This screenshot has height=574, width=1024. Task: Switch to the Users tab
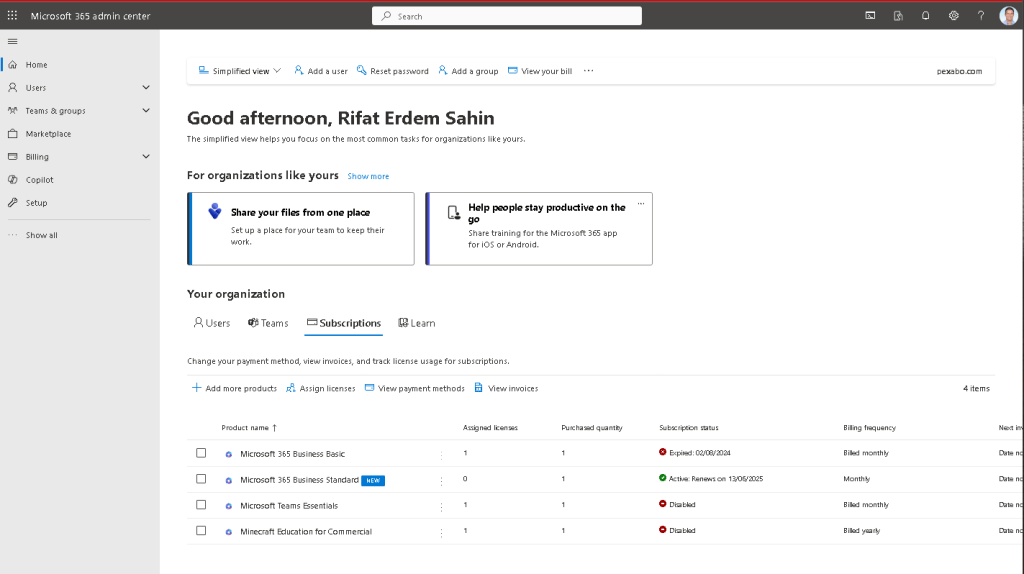point(212,323)
